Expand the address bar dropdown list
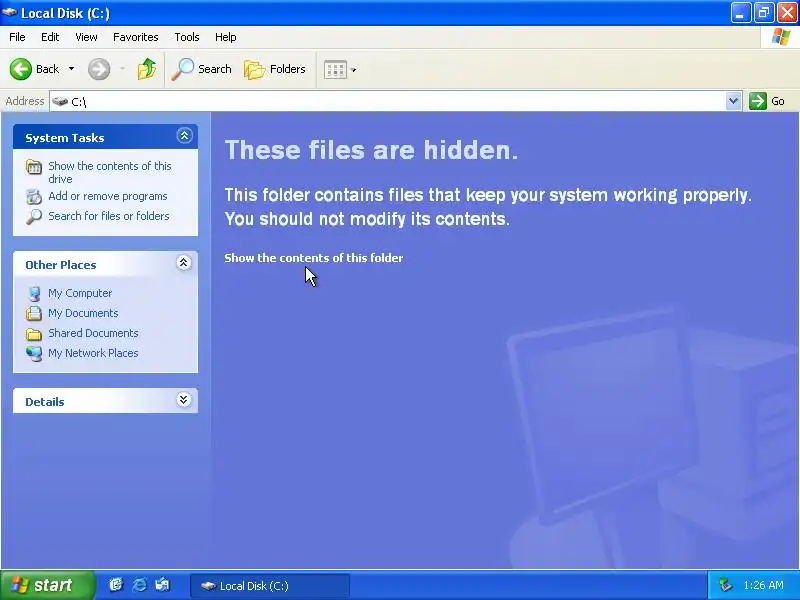The height and width of the screenshot is (600, 800). tap(734, 101)
